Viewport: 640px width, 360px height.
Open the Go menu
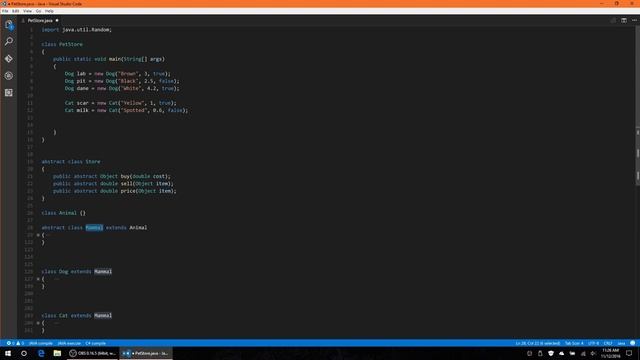(38, 11)
